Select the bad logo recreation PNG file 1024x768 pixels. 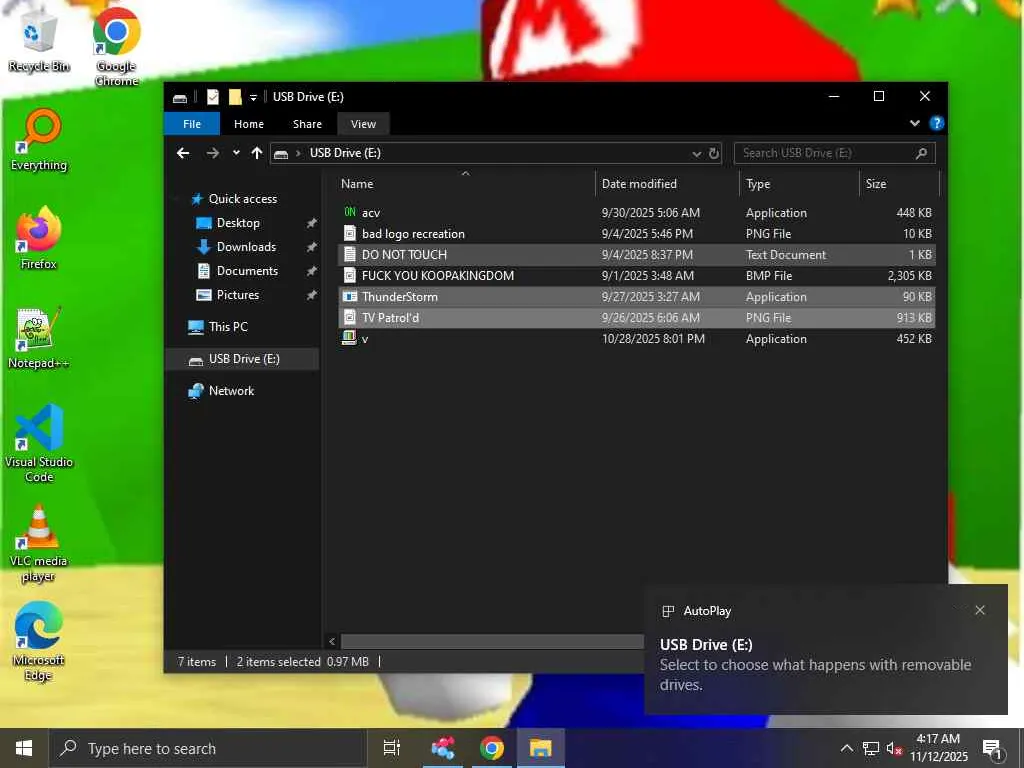click(x=637, y=234)
